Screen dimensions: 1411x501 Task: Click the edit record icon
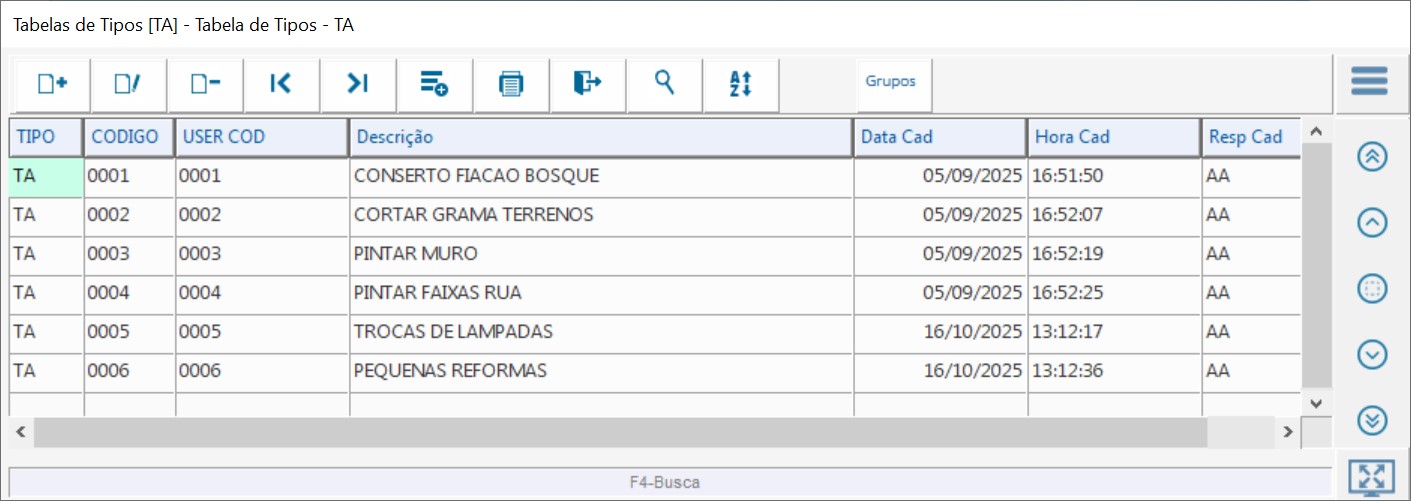pyautogui.click(x=128, y=84)
